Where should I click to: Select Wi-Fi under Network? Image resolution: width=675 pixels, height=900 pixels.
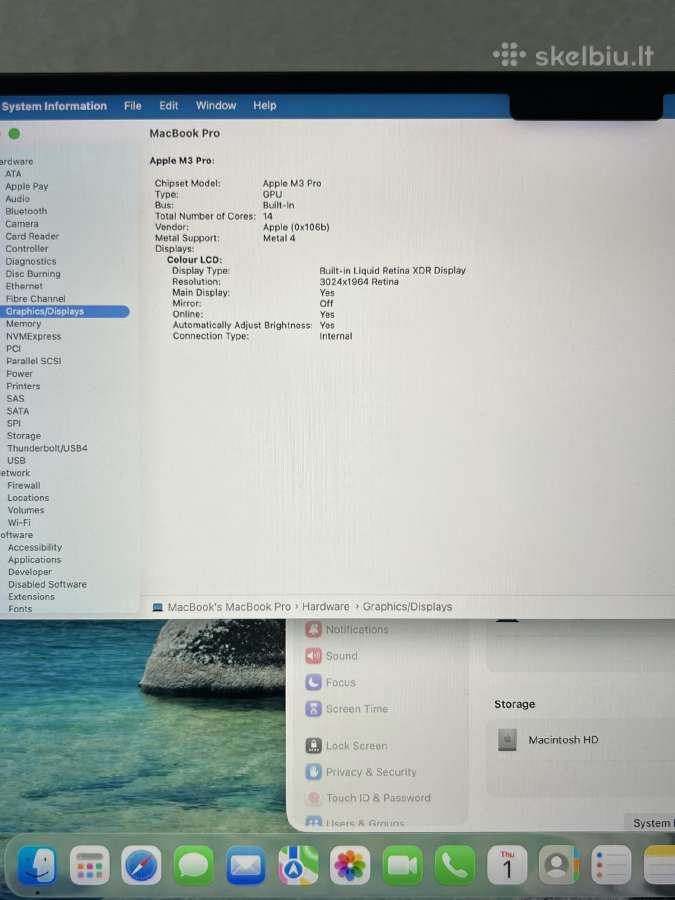(x=19, y=522)
